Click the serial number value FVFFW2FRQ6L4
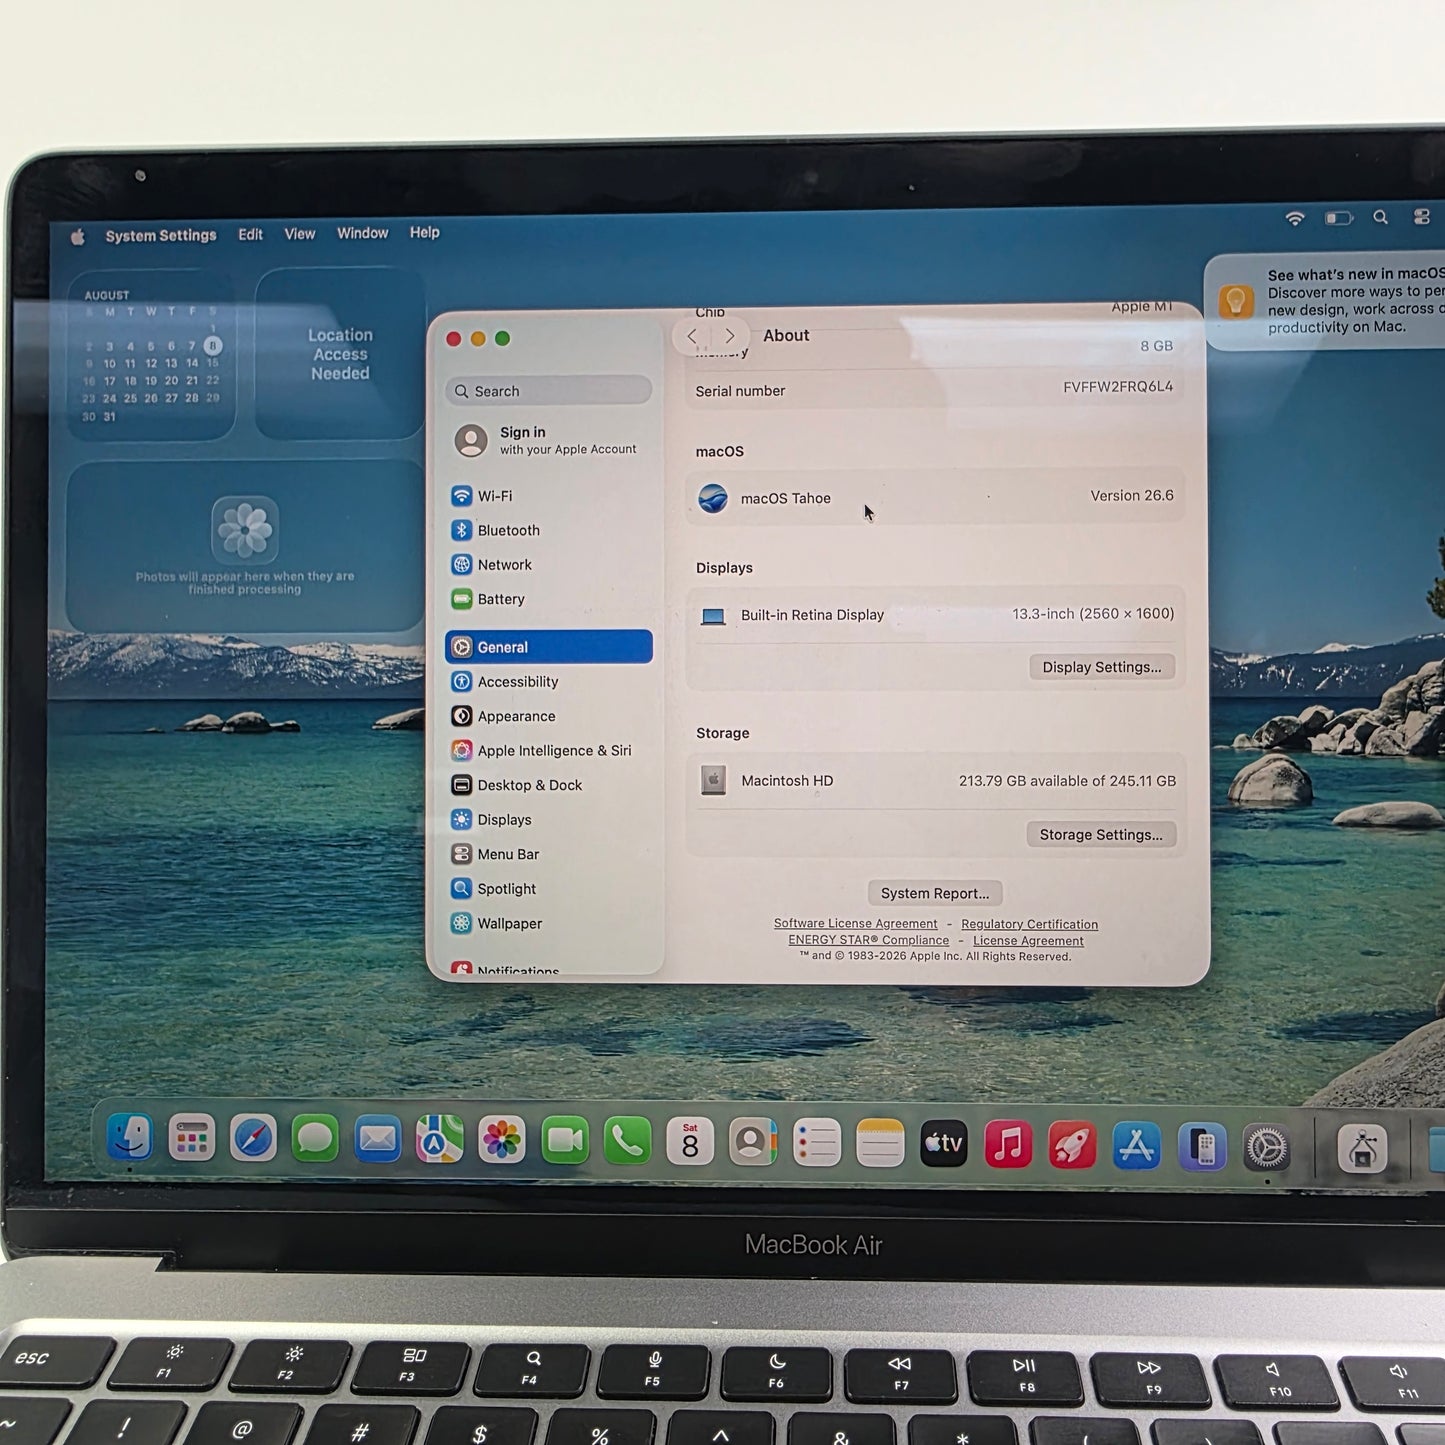The width and height of the screenshot is (1445, 1445). 1118,387
